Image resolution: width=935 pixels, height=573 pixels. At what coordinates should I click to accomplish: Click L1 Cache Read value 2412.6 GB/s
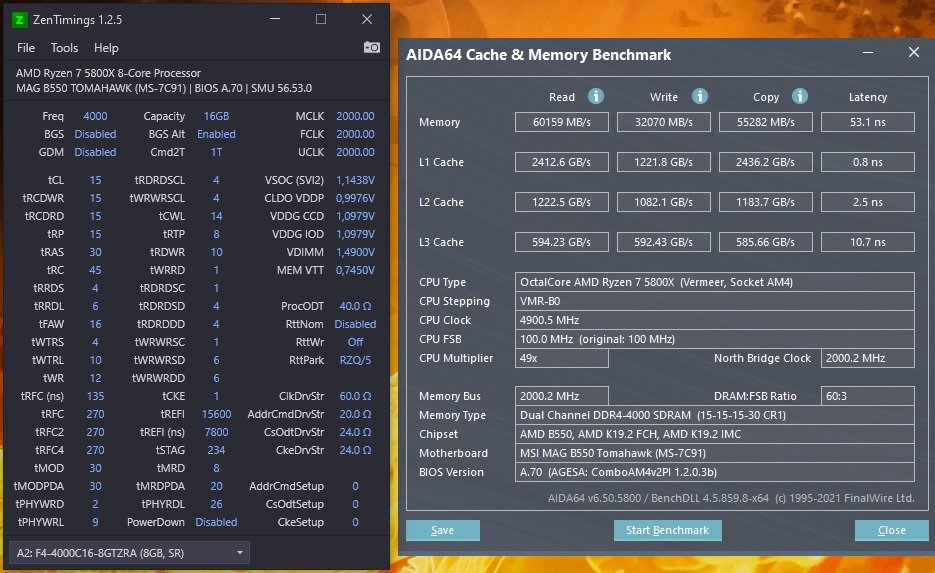pyautogui.click(x=562, y=162)
